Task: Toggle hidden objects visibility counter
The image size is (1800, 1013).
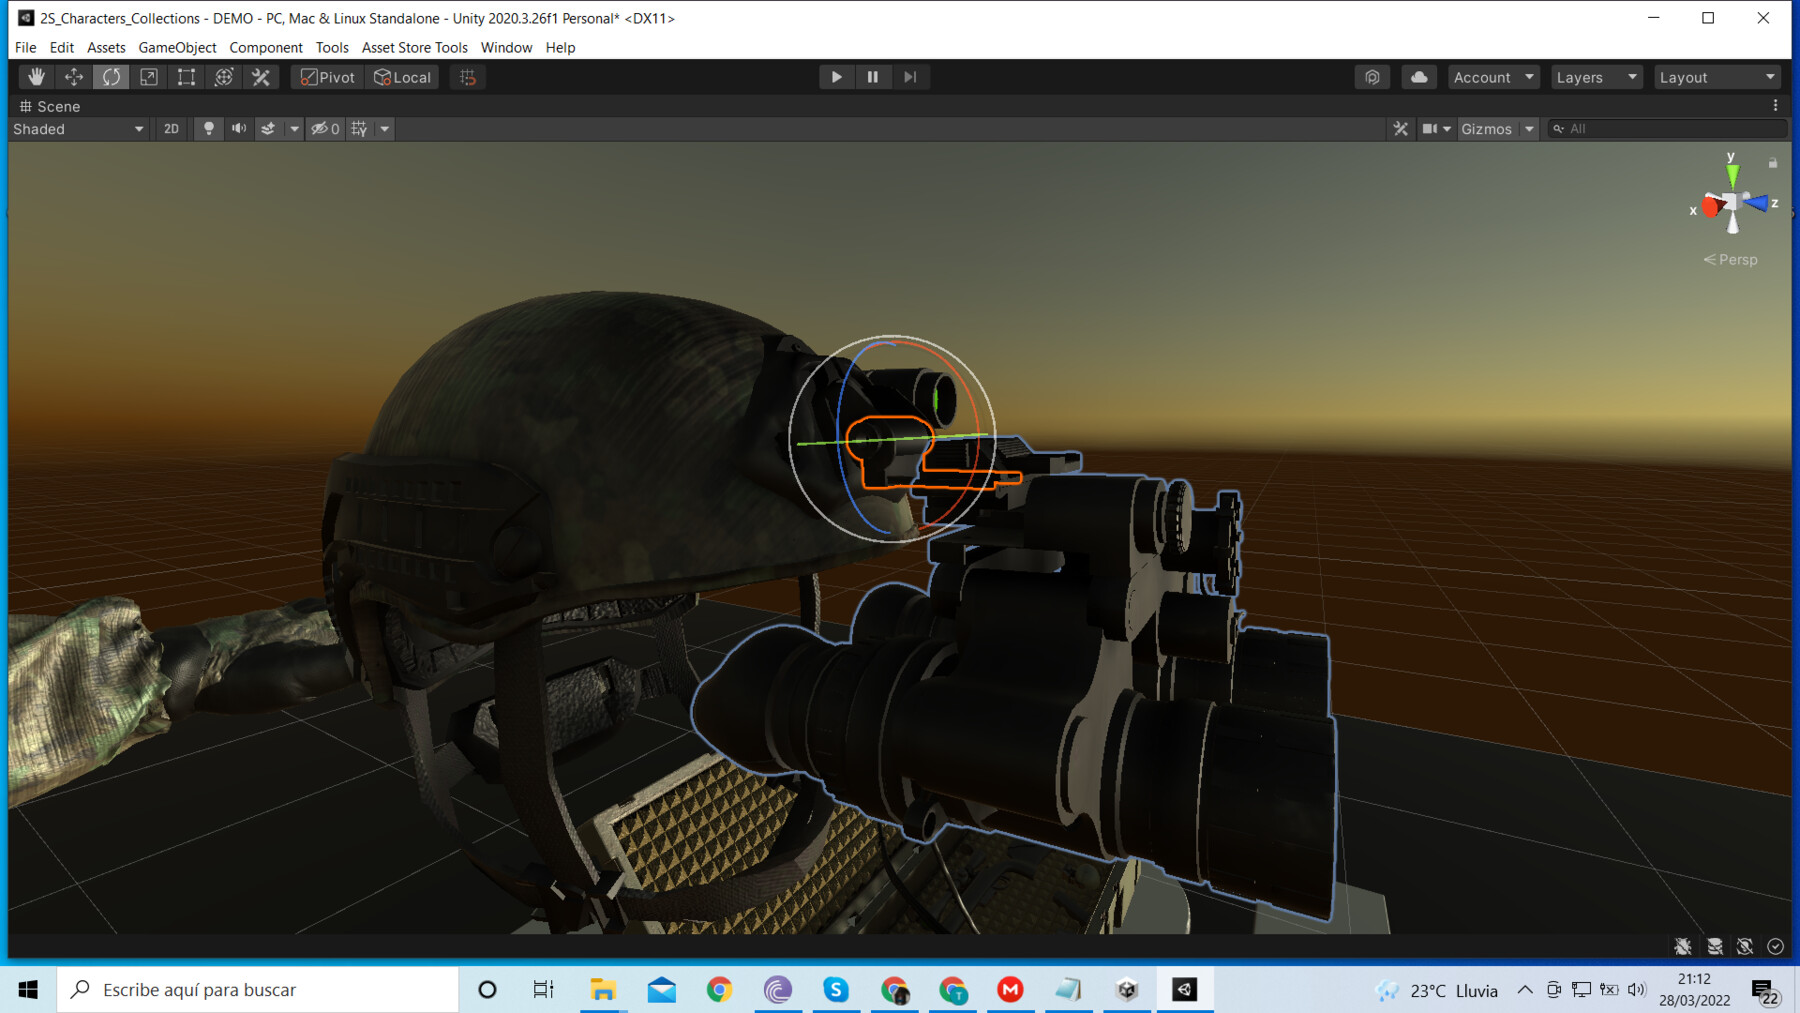Action: click(x=325, y=128)
